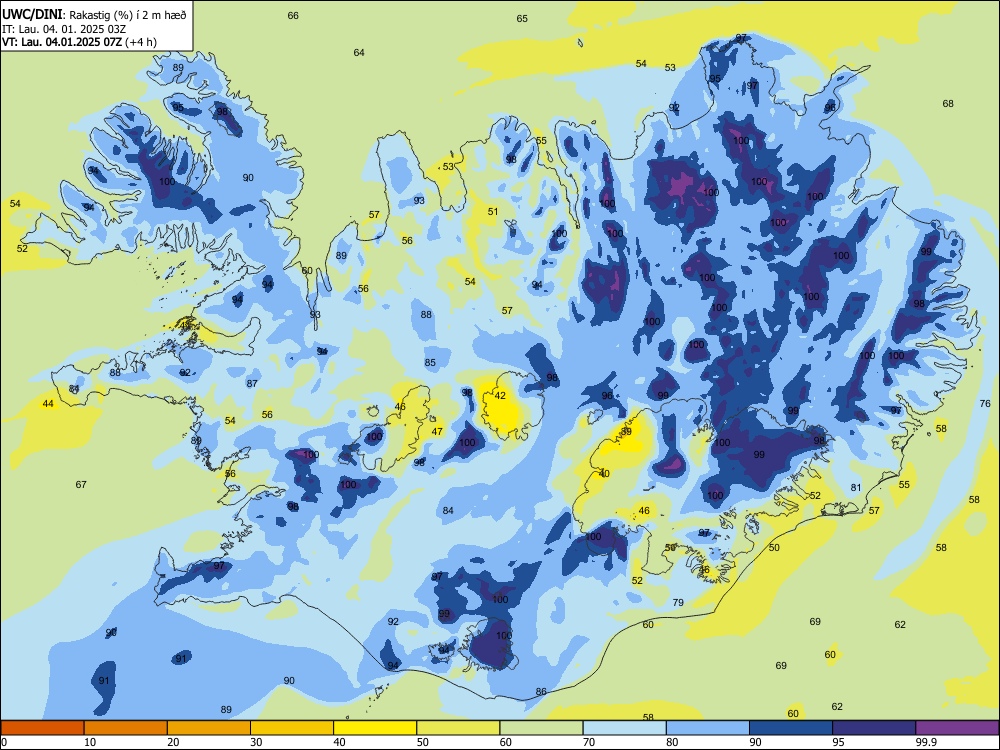Click the 30 legend tick label

[256, 742]
